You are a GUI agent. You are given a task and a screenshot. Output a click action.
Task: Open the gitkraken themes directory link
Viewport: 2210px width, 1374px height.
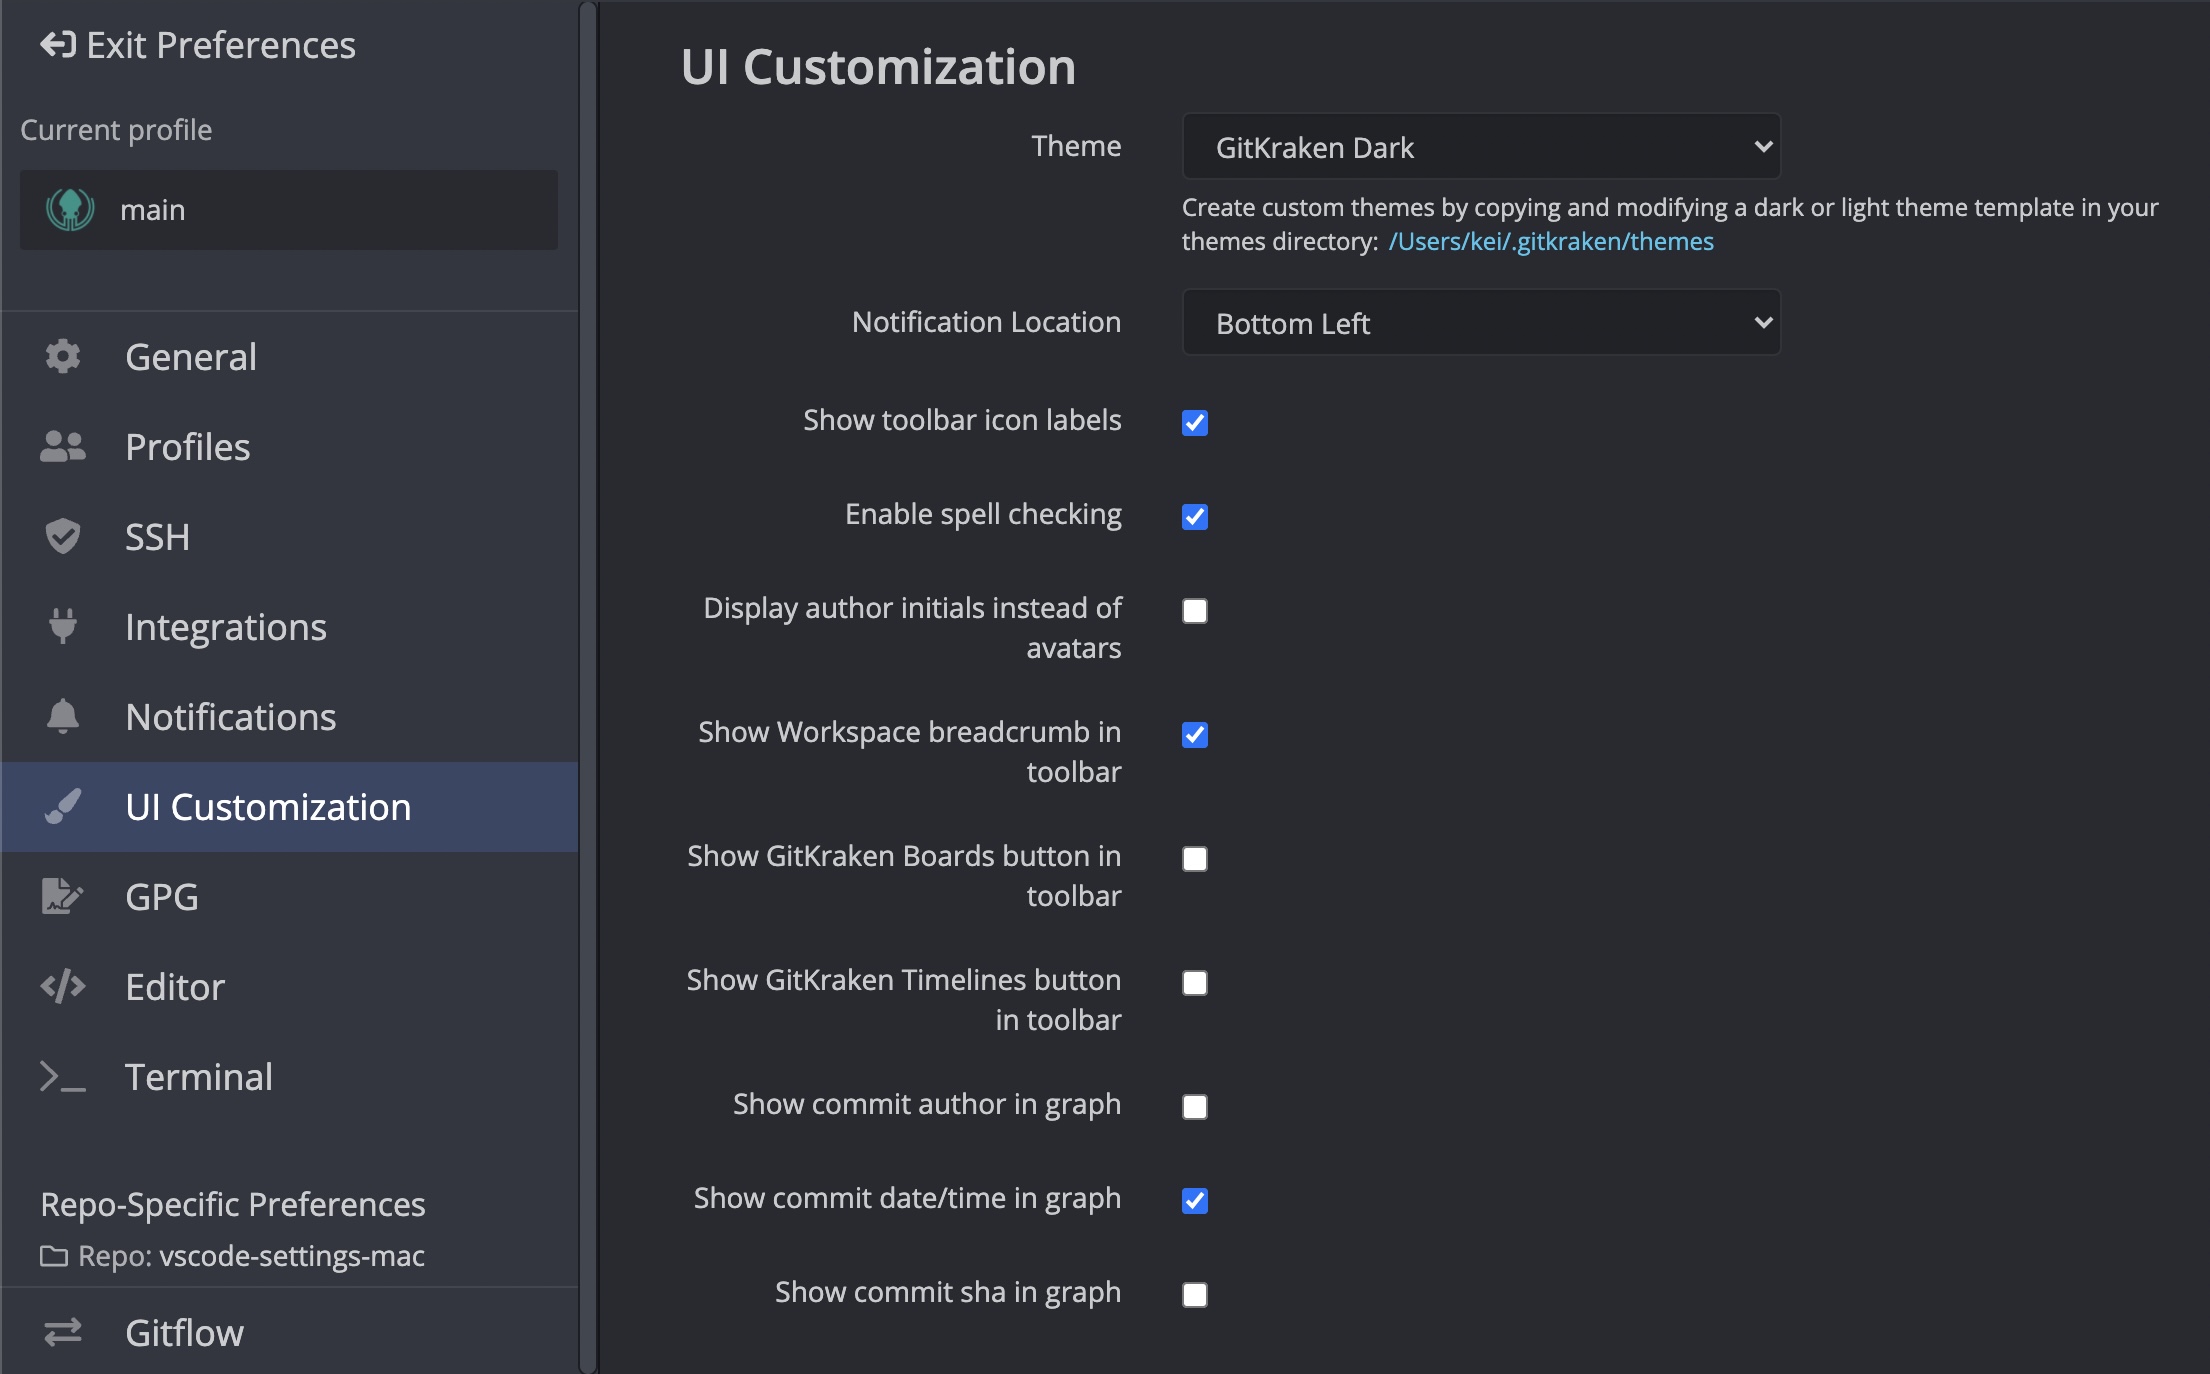click(1550, 242)
